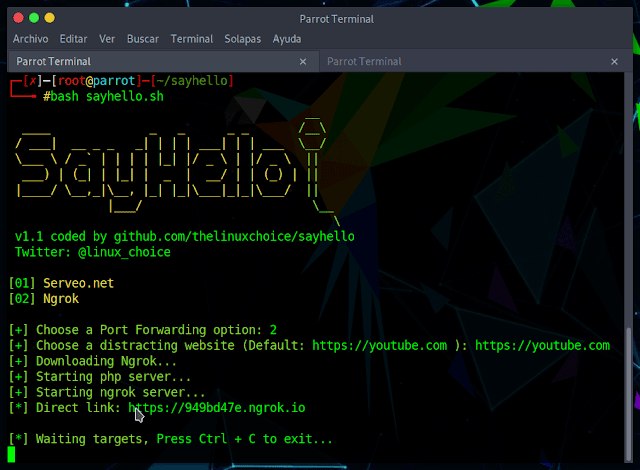Click the default https://youtube.com URL in parentheses
This screenshot has height=470, width=640.
[x=380, y=346]
